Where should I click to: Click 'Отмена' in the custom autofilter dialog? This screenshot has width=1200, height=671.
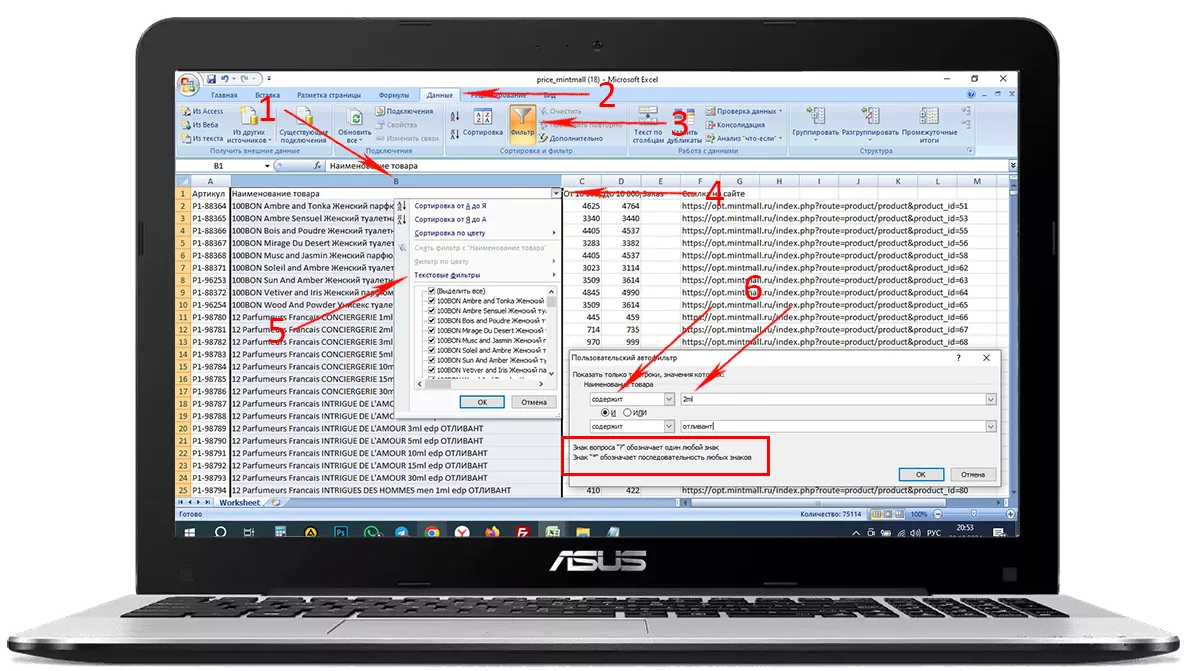(x=972, y=474)
